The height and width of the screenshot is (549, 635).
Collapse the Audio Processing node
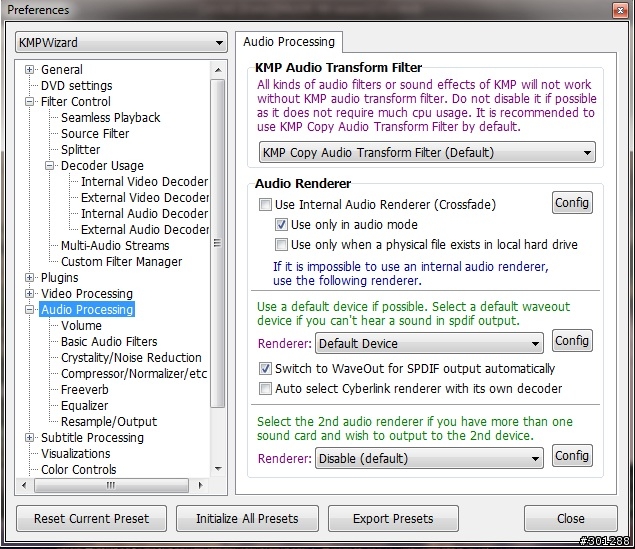[x=29, y=310]
